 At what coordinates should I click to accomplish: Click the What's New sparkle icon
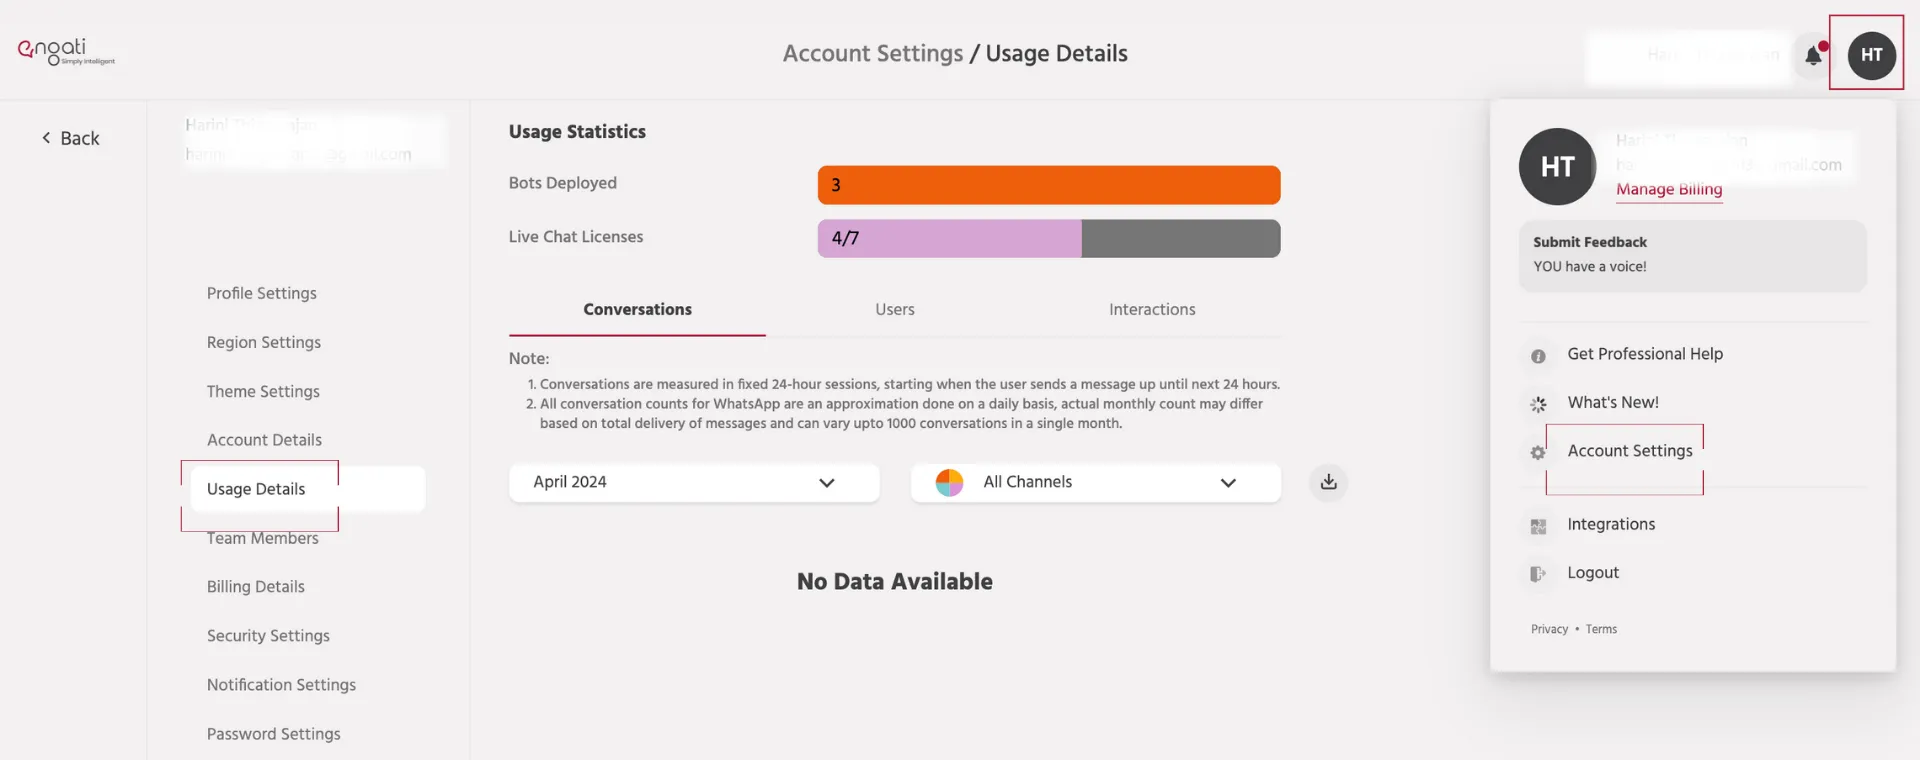(1538, 404)
